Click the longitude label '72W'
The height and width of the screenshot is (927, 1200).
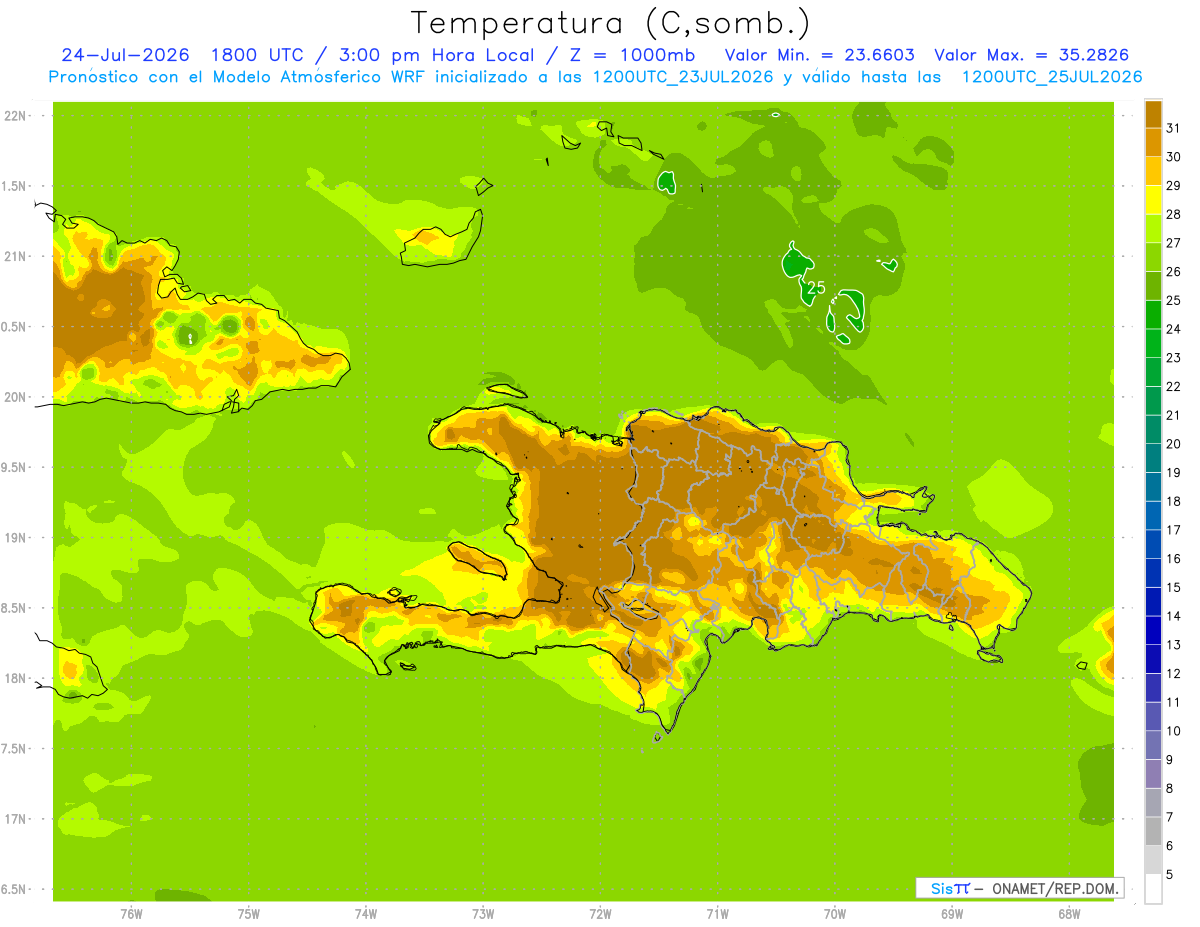600,913
